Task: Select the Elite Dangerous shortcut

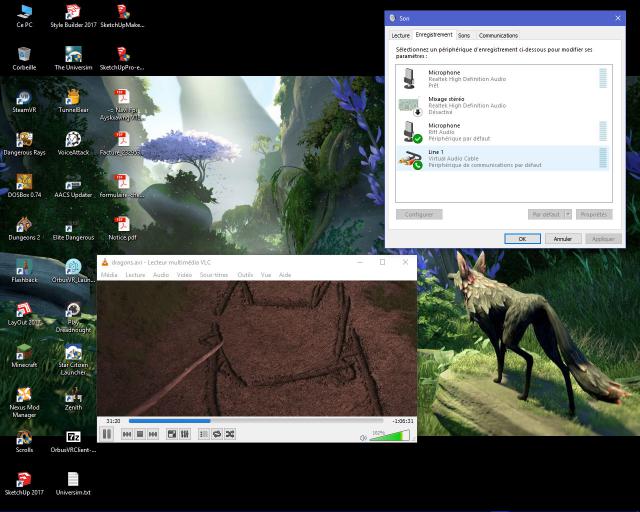Action: coord(73,229)
